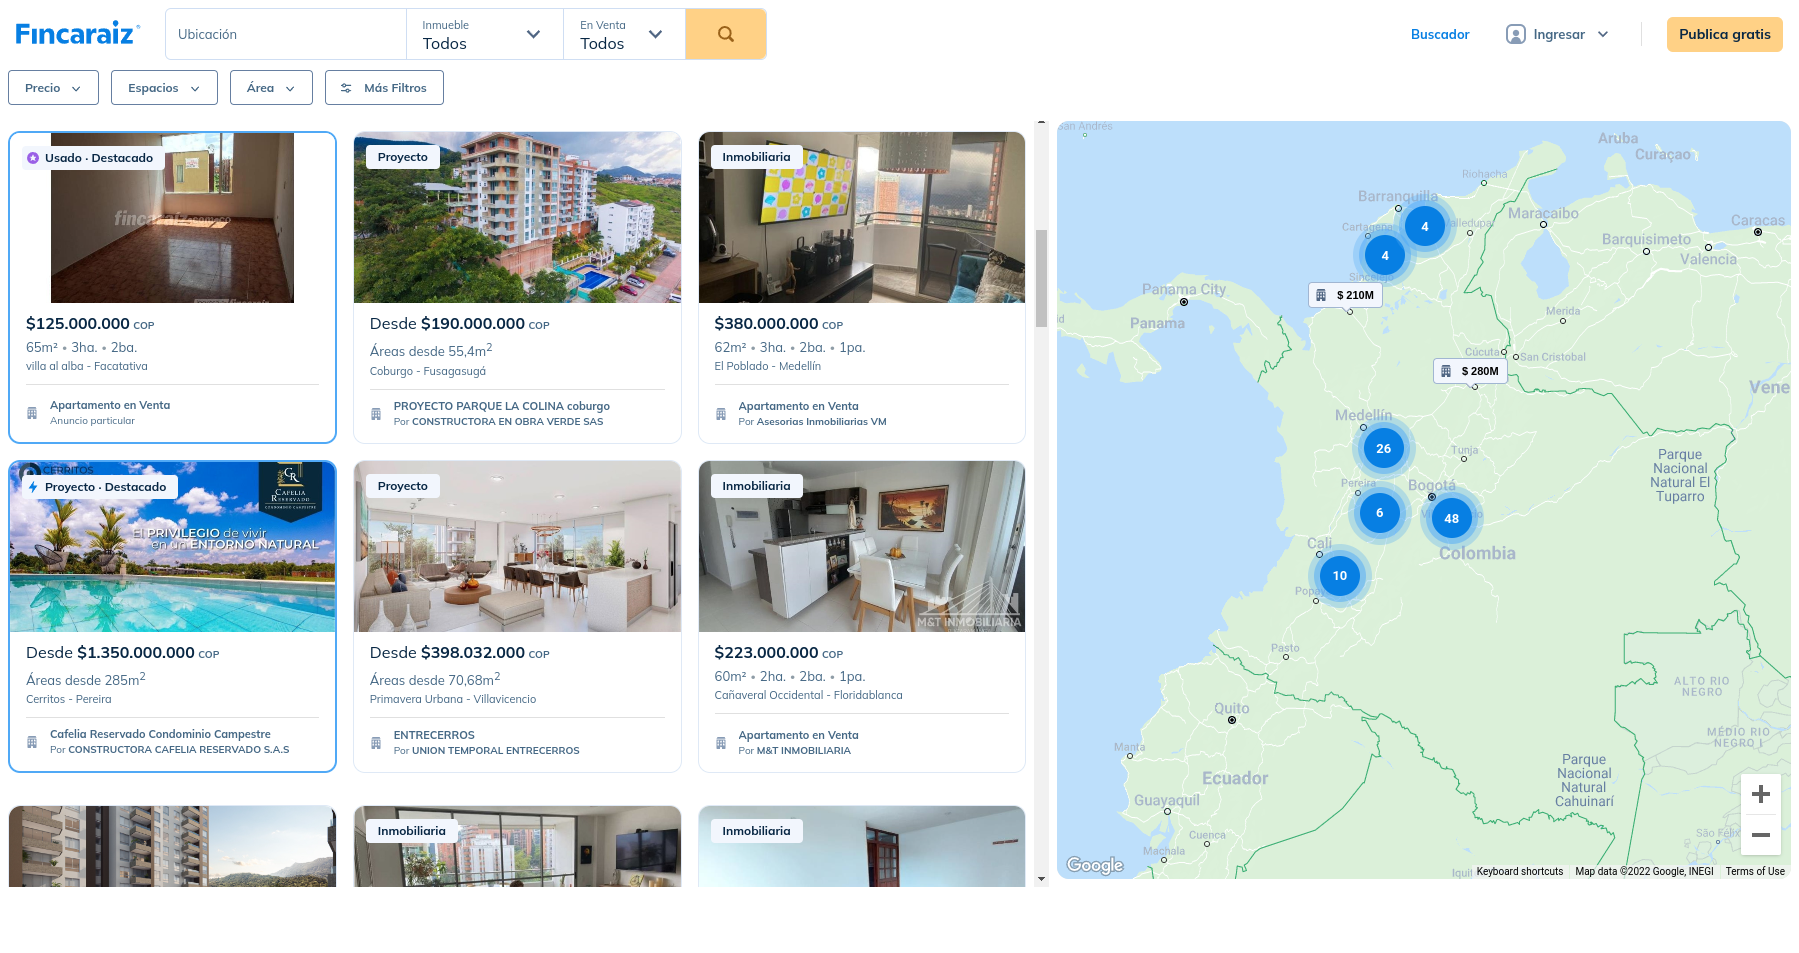Zoom out on the map
1799x953 pixels.
coord(1760,835)
